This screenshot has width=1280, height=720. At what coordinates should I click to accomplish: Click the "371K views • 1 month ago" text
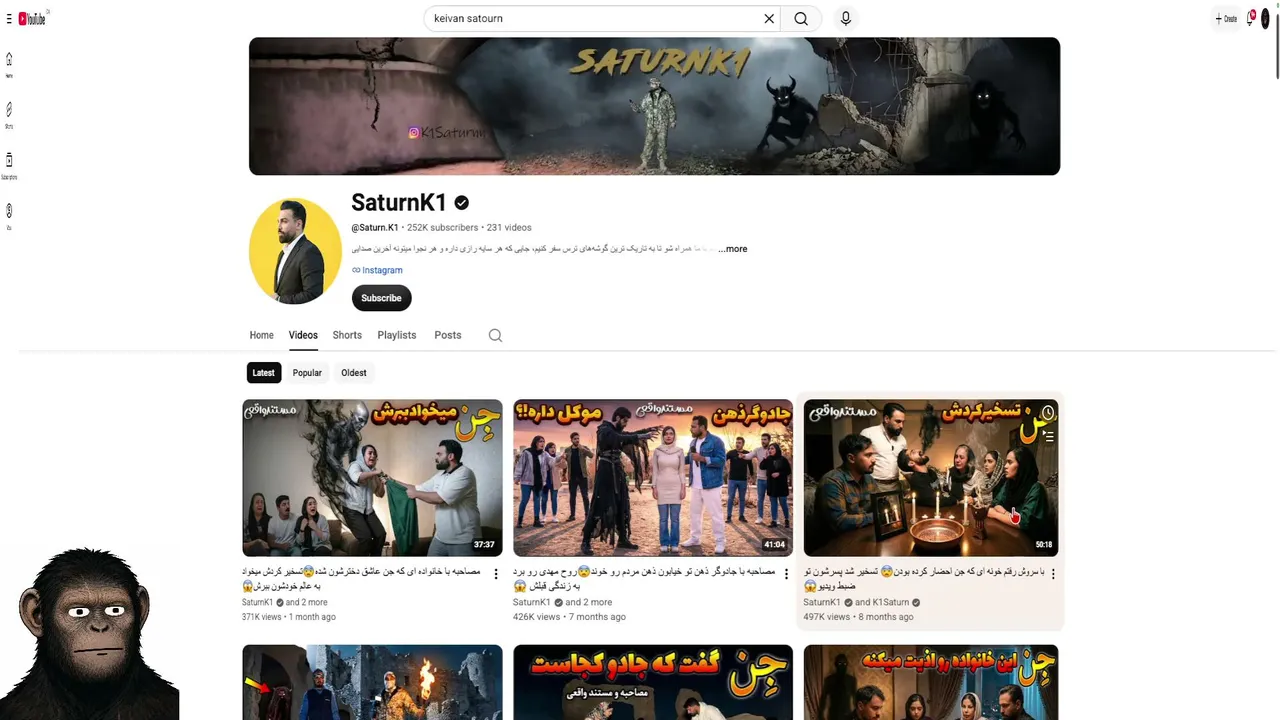tap(289, 617)
